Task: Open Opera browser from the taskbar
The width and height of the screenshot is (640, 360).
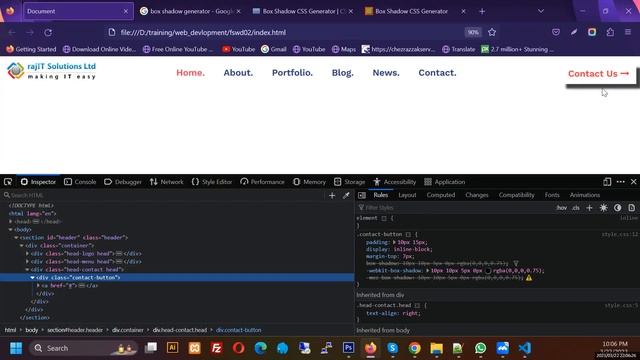Action: [238, 348]
